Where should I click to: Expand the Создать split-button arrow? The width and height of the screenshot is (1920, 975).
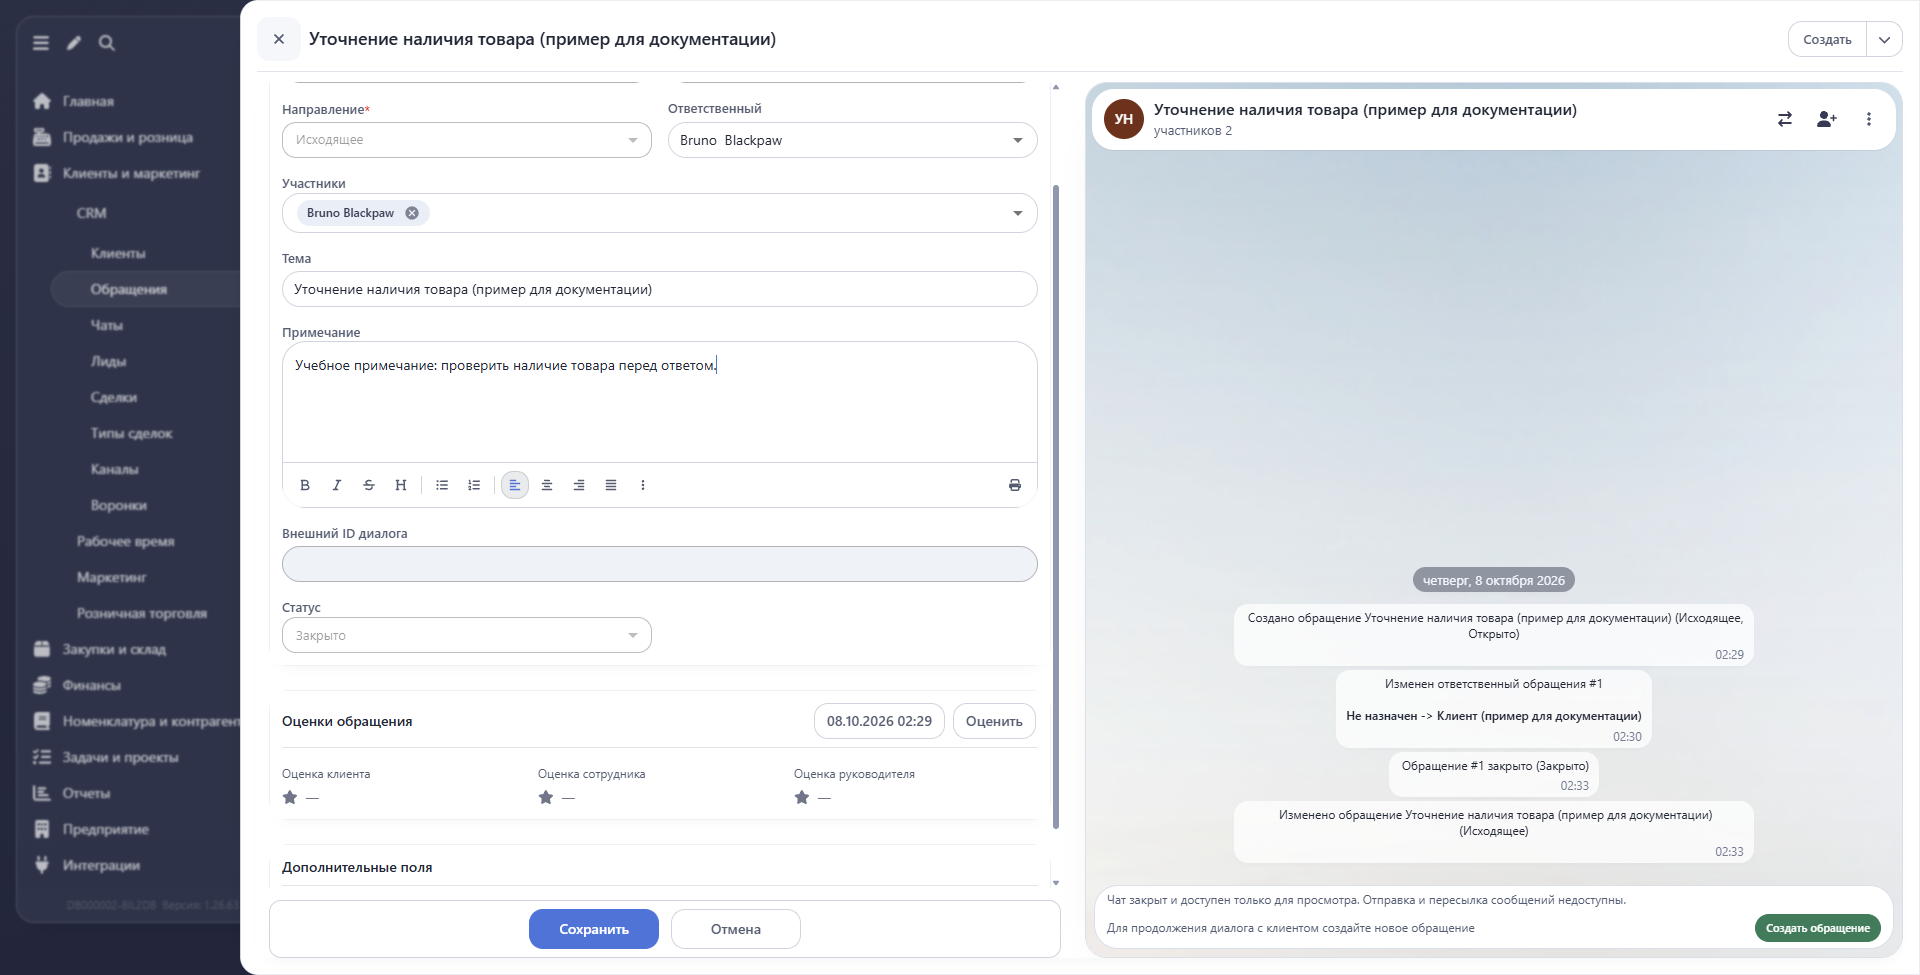[1884, 40]
